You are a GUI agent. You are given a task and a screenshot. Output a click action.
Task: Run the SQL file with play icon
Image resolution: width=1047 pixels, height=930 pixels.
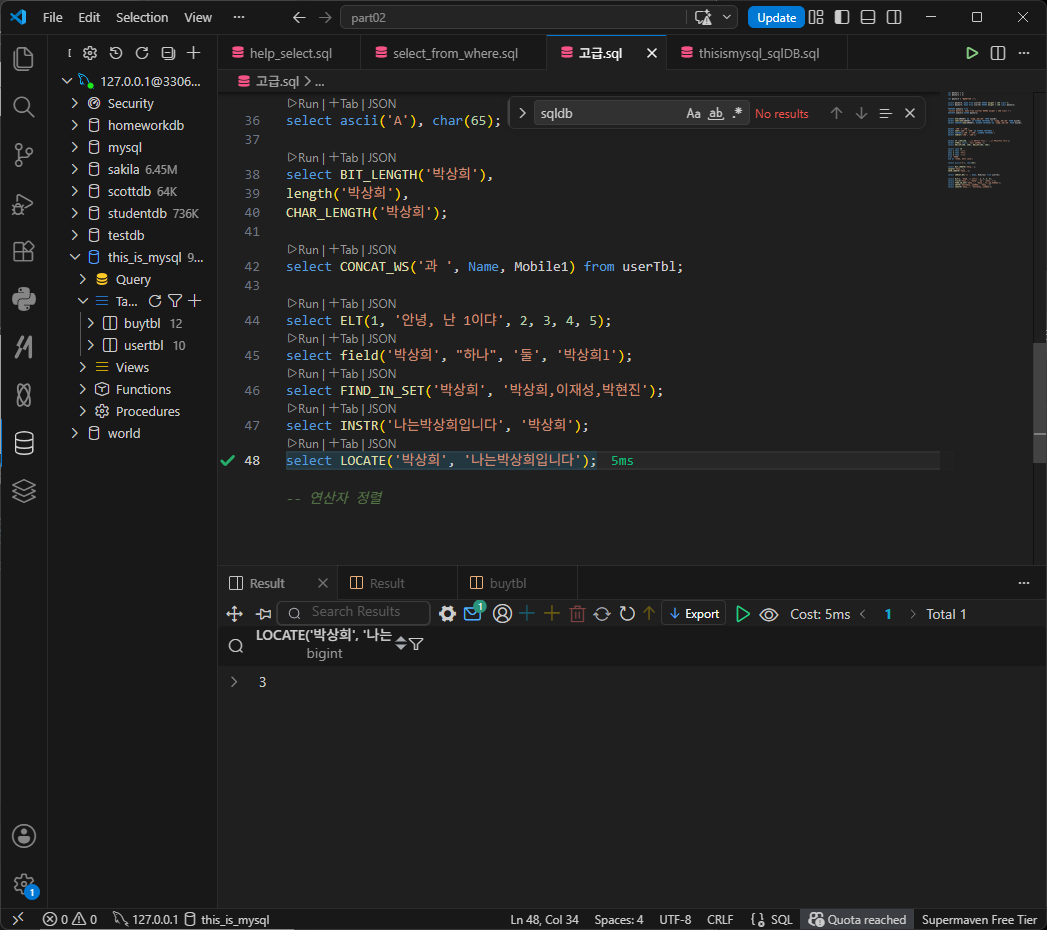pyautogui.click(x=972, y=53)
